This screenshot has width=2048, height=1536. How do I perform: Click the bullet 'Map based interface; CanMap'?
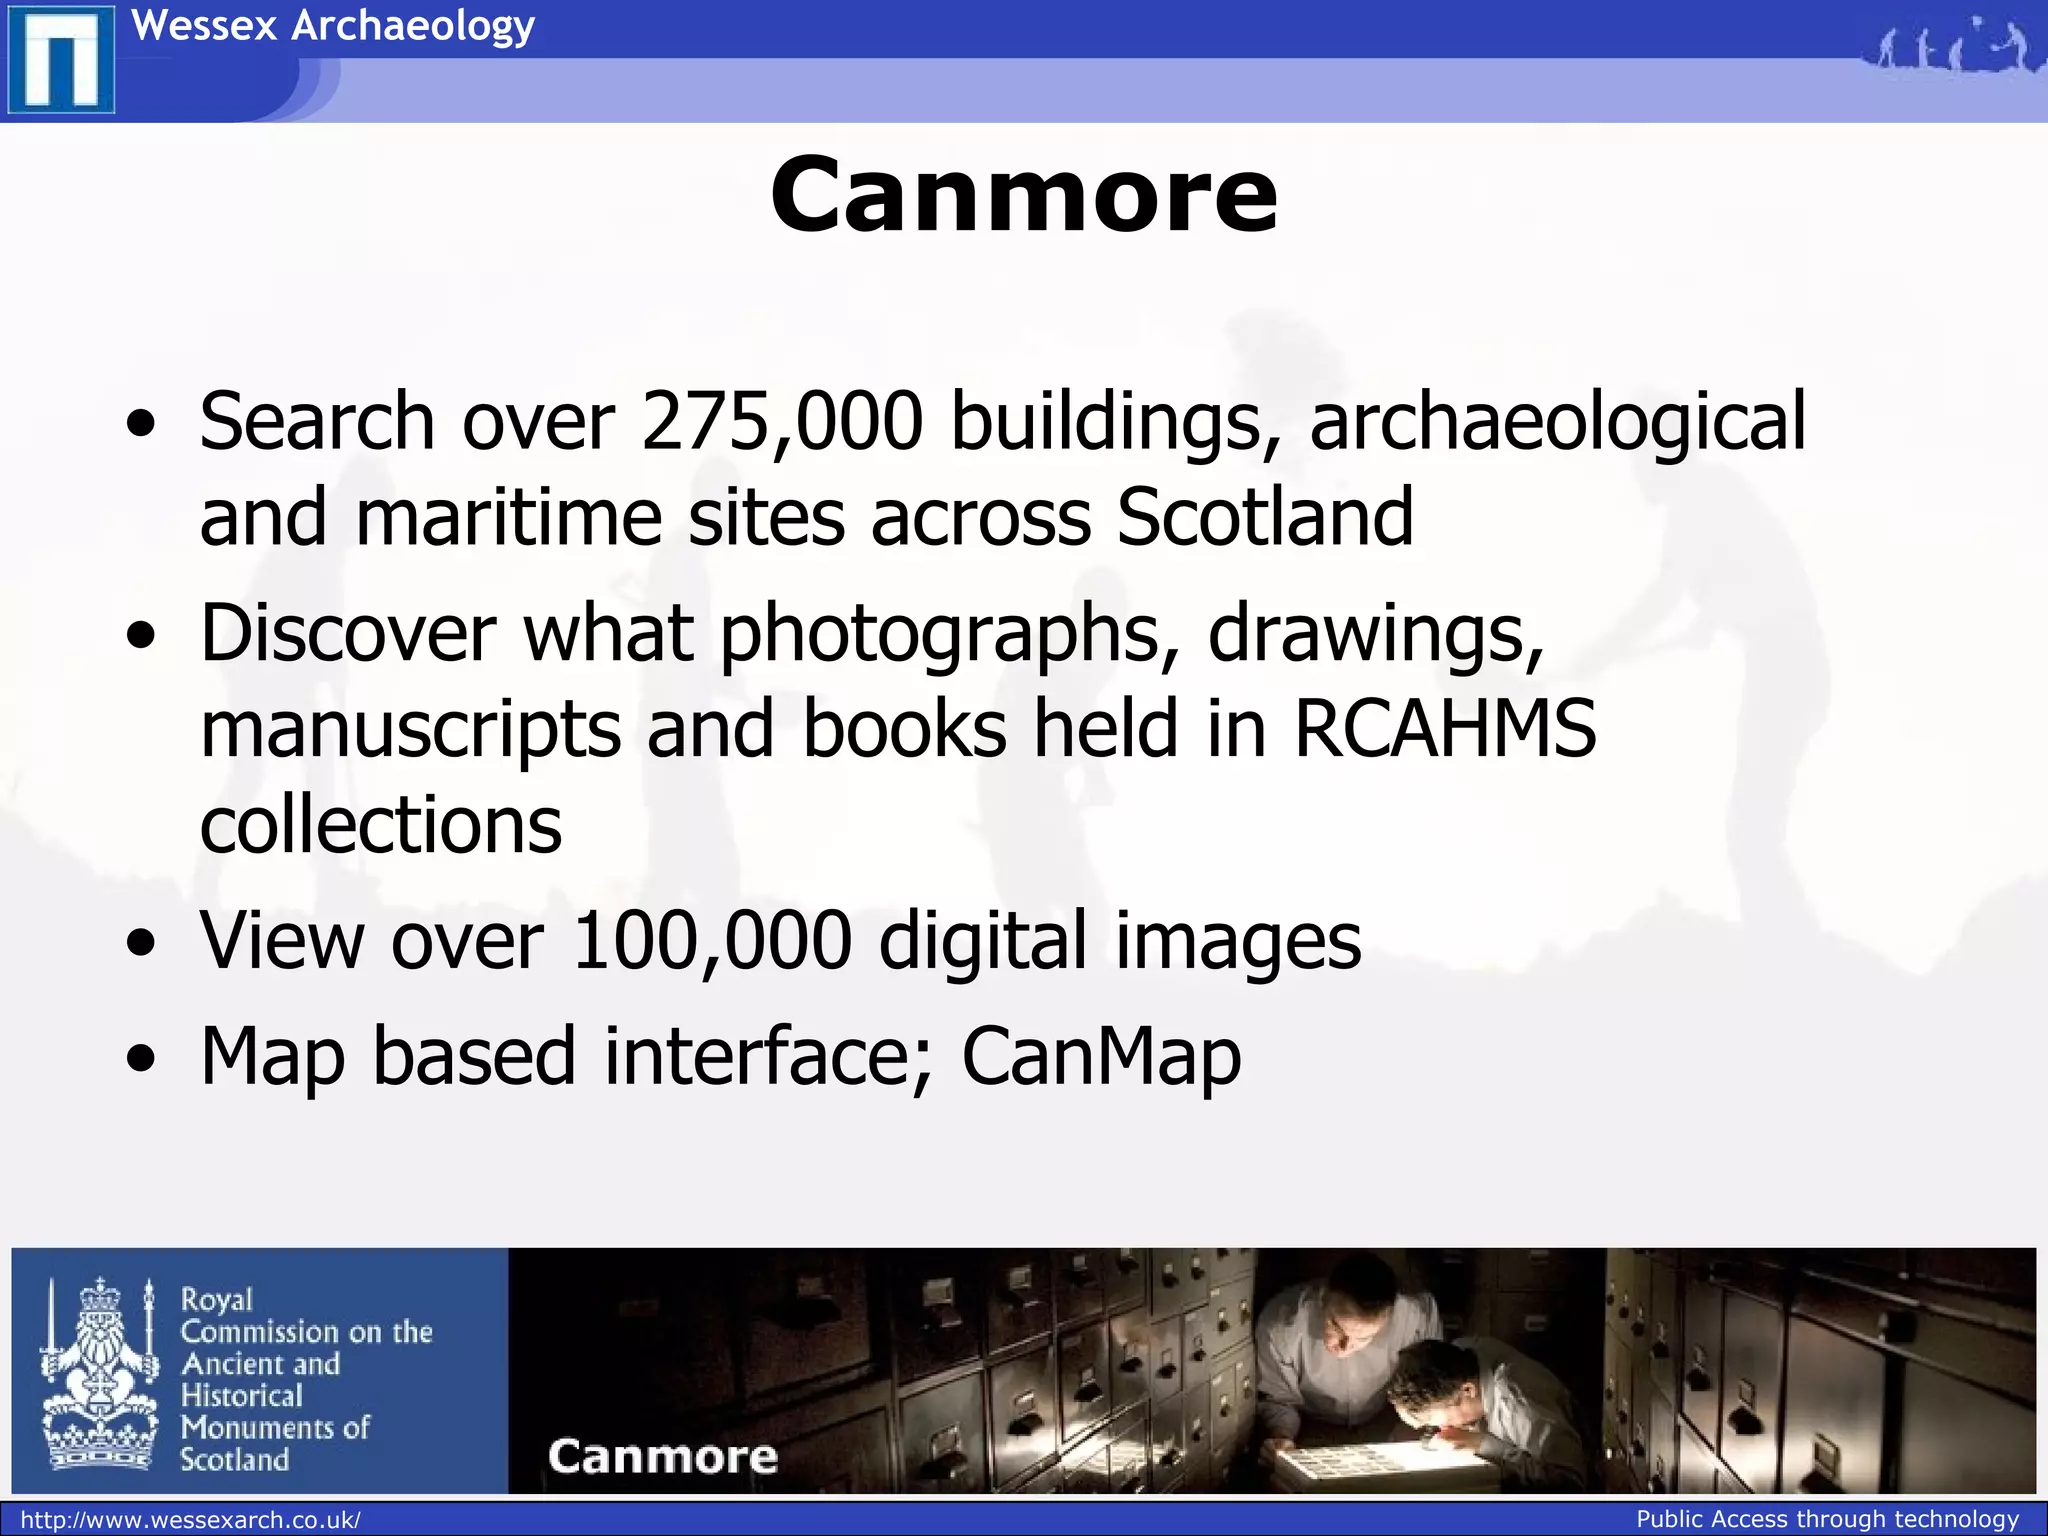pyautogui.click(x=720, y=1056)
